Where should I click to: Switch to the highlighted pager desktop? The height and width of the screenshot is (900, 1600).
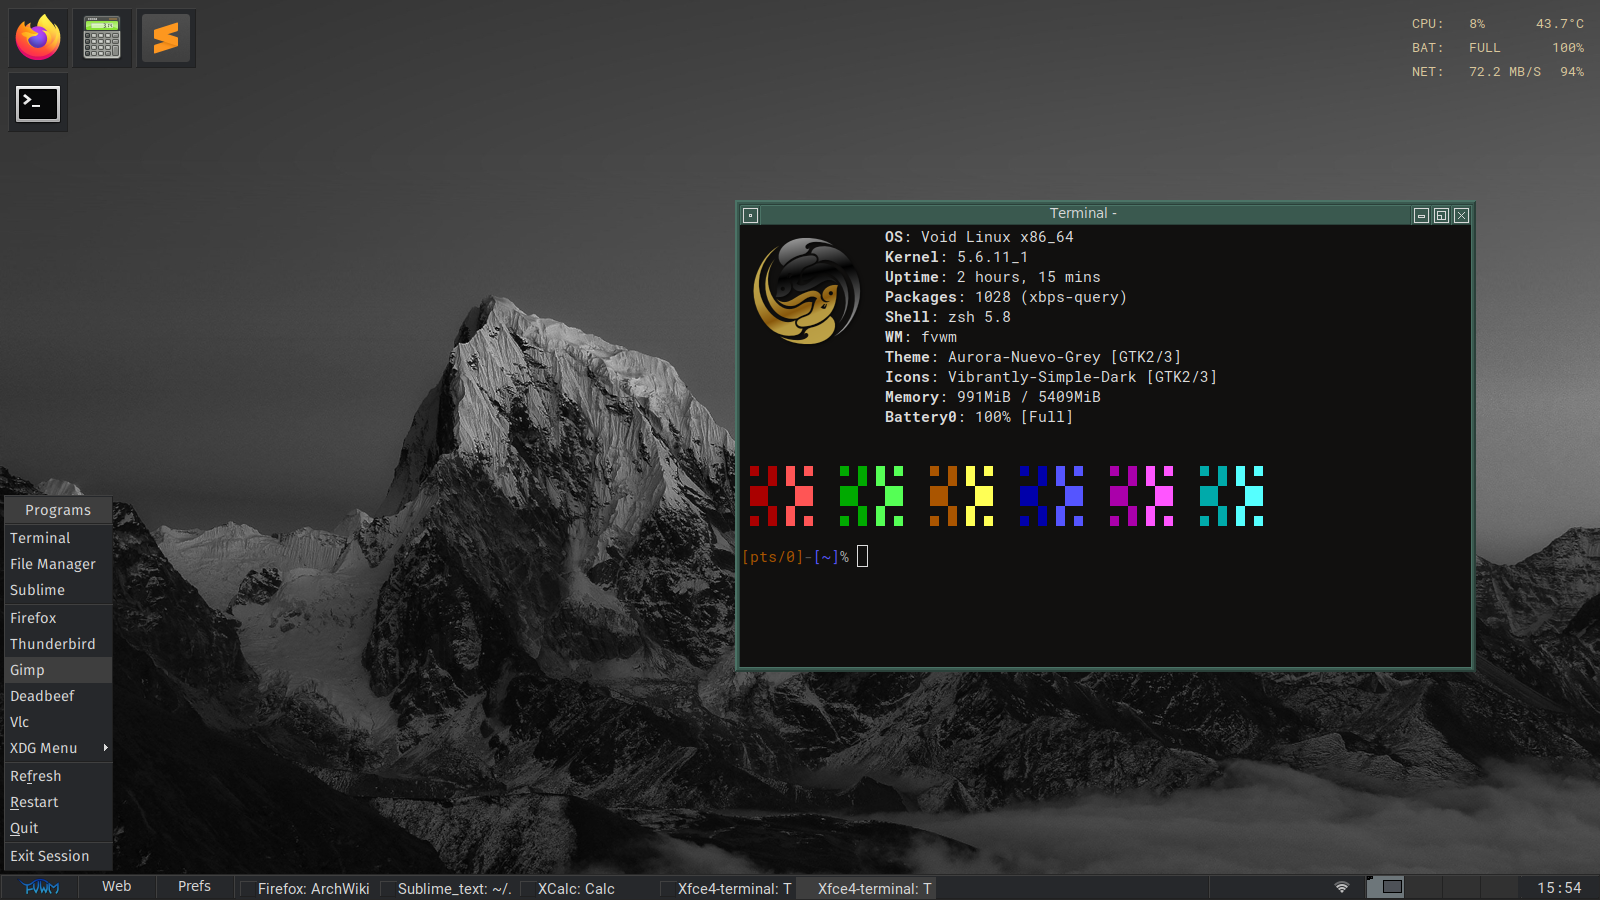pos(1386,887)
